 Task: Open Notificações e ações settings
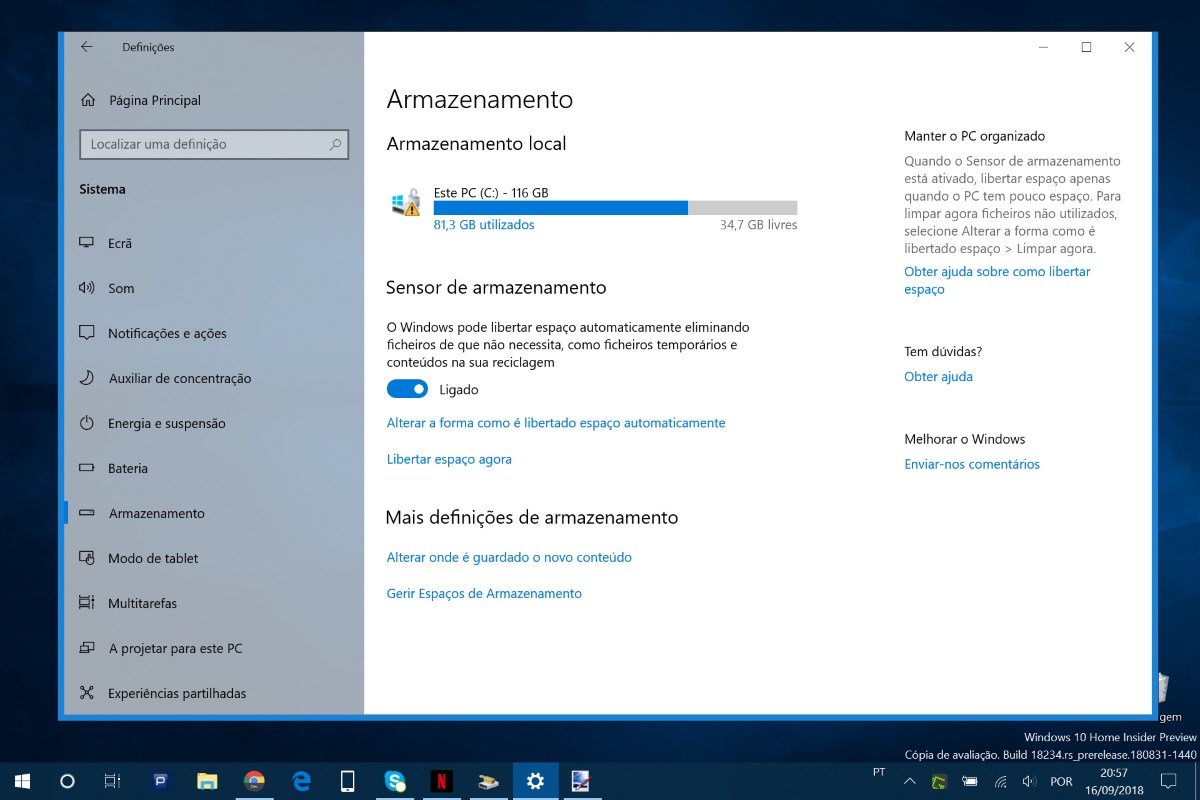(x=166, y=333)
